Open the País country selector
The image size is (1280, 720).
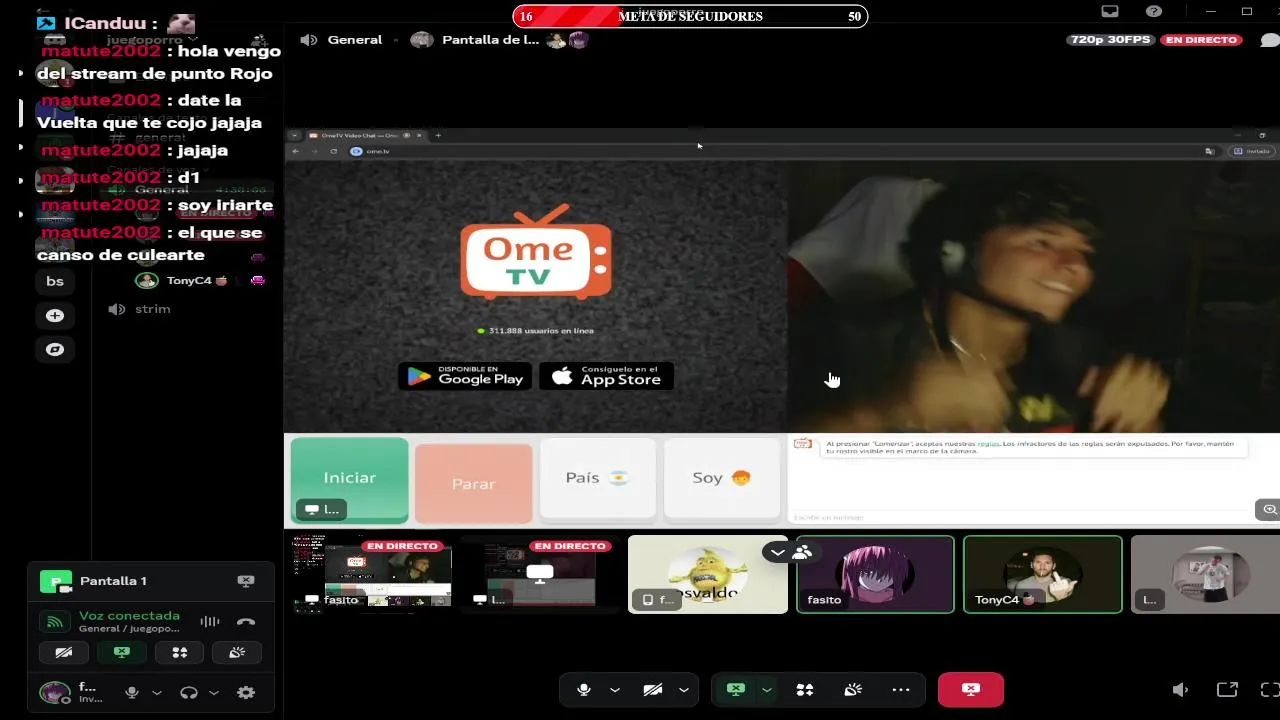click(x=598, y=478)
